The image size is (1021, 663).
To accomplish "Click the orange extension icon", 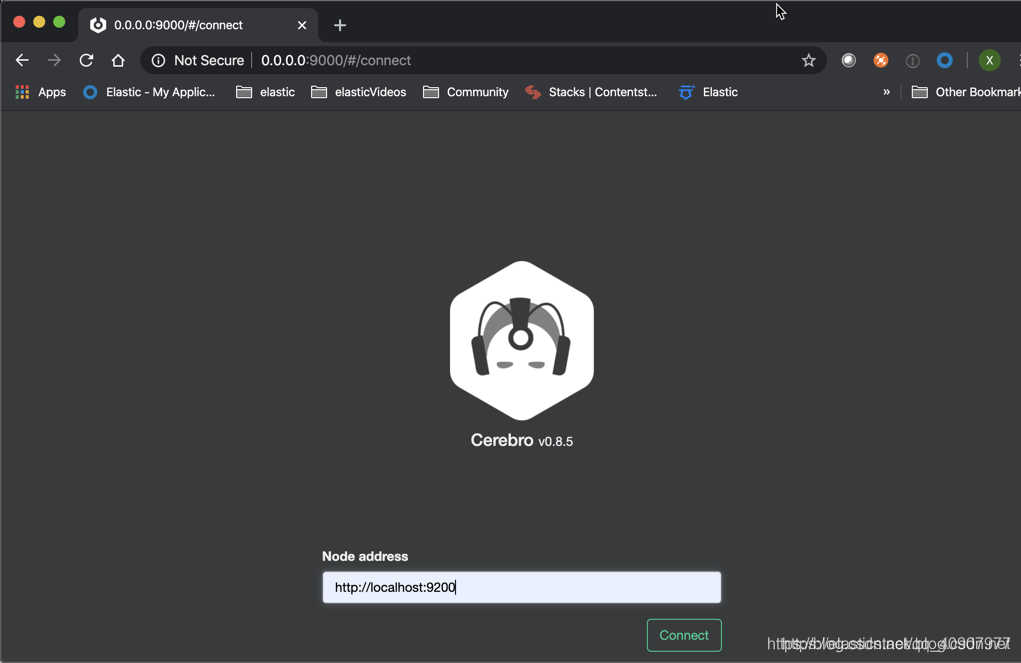I will coord(880,61).
